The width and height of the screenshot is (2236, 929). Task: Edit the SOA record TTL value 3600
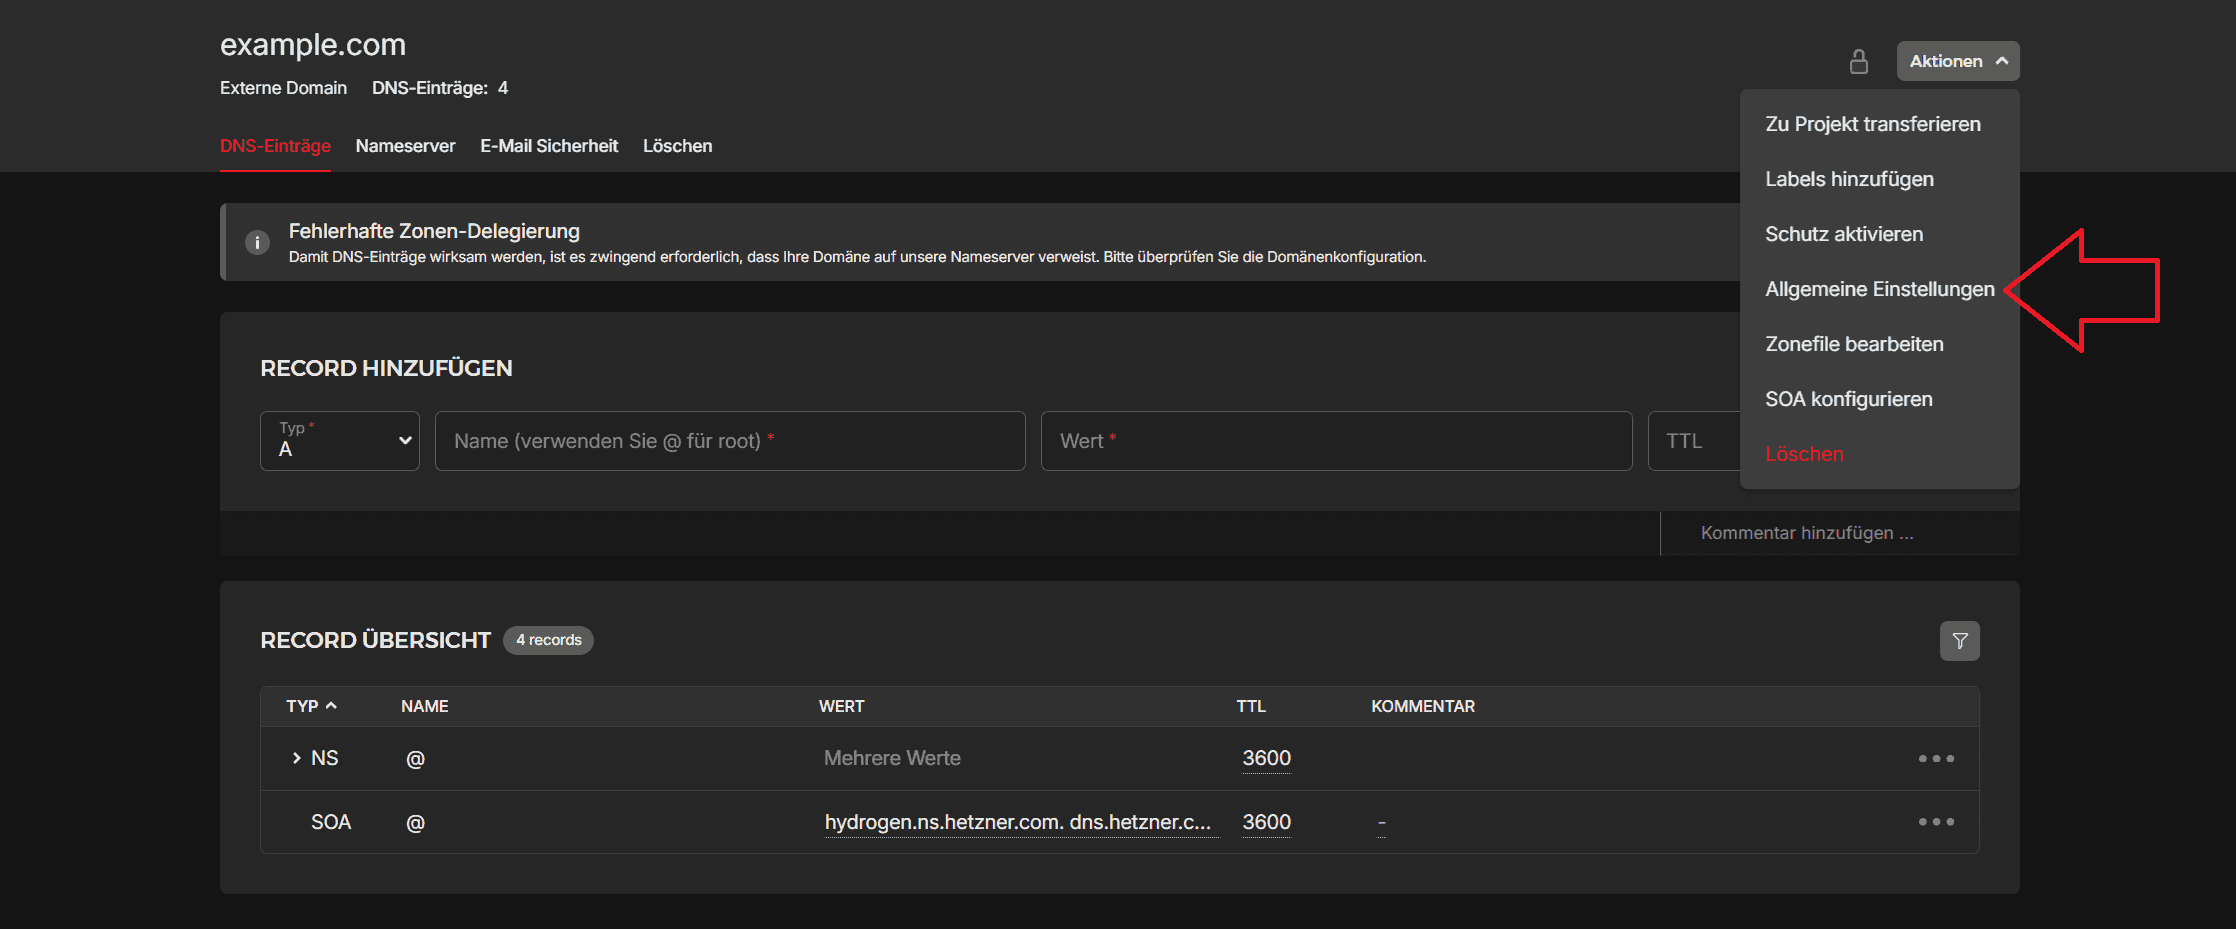pos(1266,822)
